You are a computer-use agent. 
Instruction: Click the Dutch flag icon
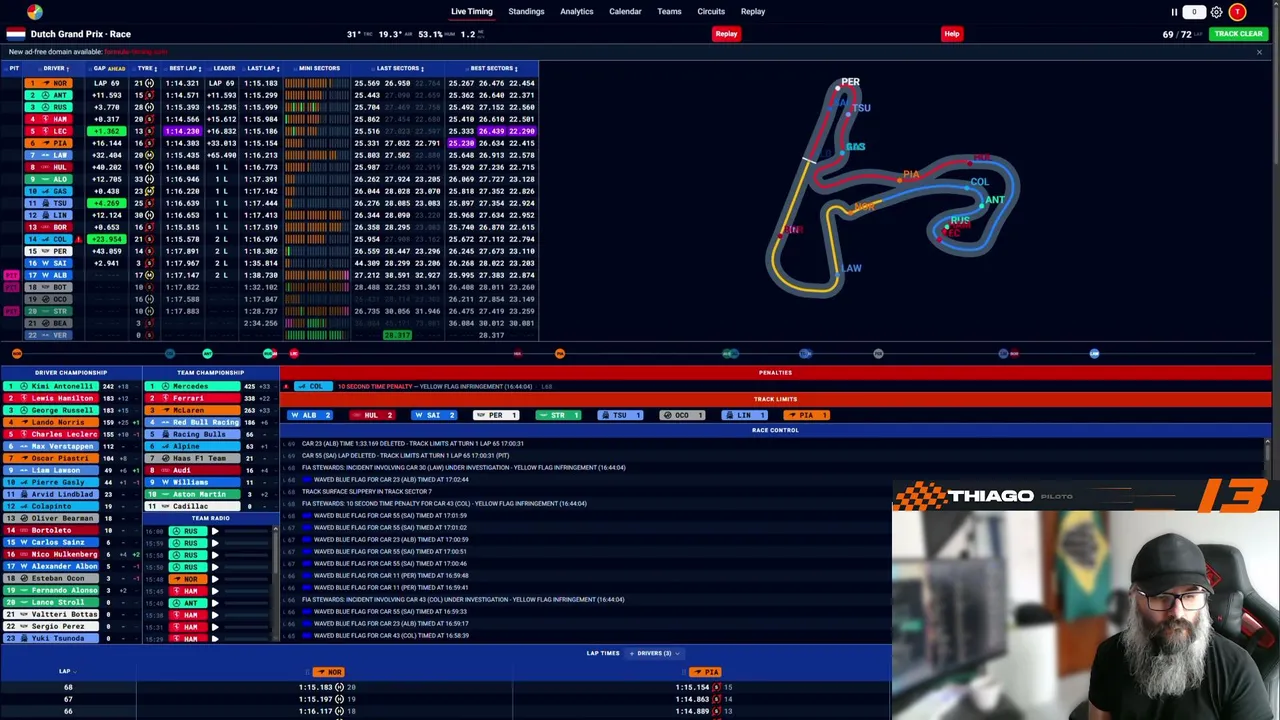[16, 34]
